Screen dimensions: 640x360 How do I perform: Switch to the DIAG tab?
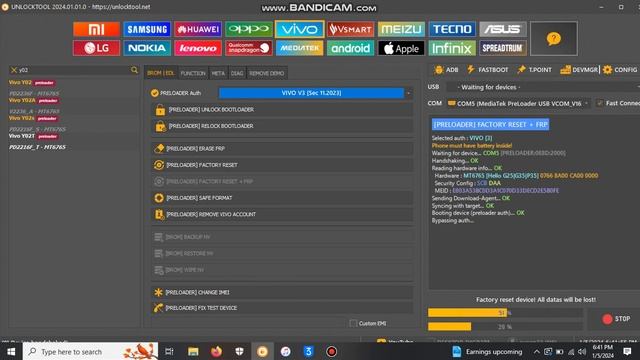237,73
